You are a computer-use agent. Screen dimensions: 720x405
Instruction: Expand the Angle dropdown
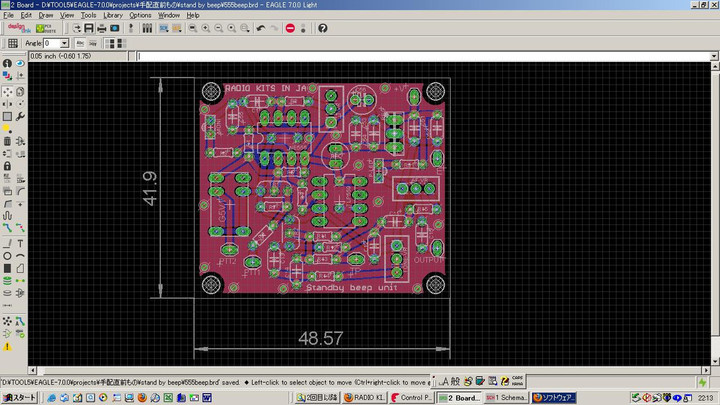click(65, 44)
